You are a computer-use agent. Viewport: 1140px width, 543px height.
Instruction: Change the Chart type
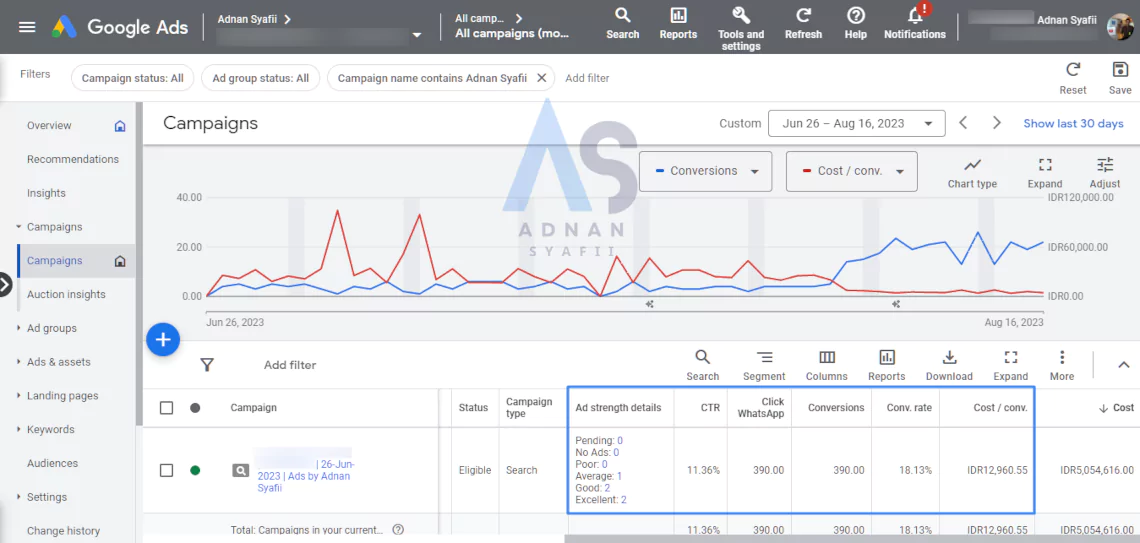(x=972, y=173)
